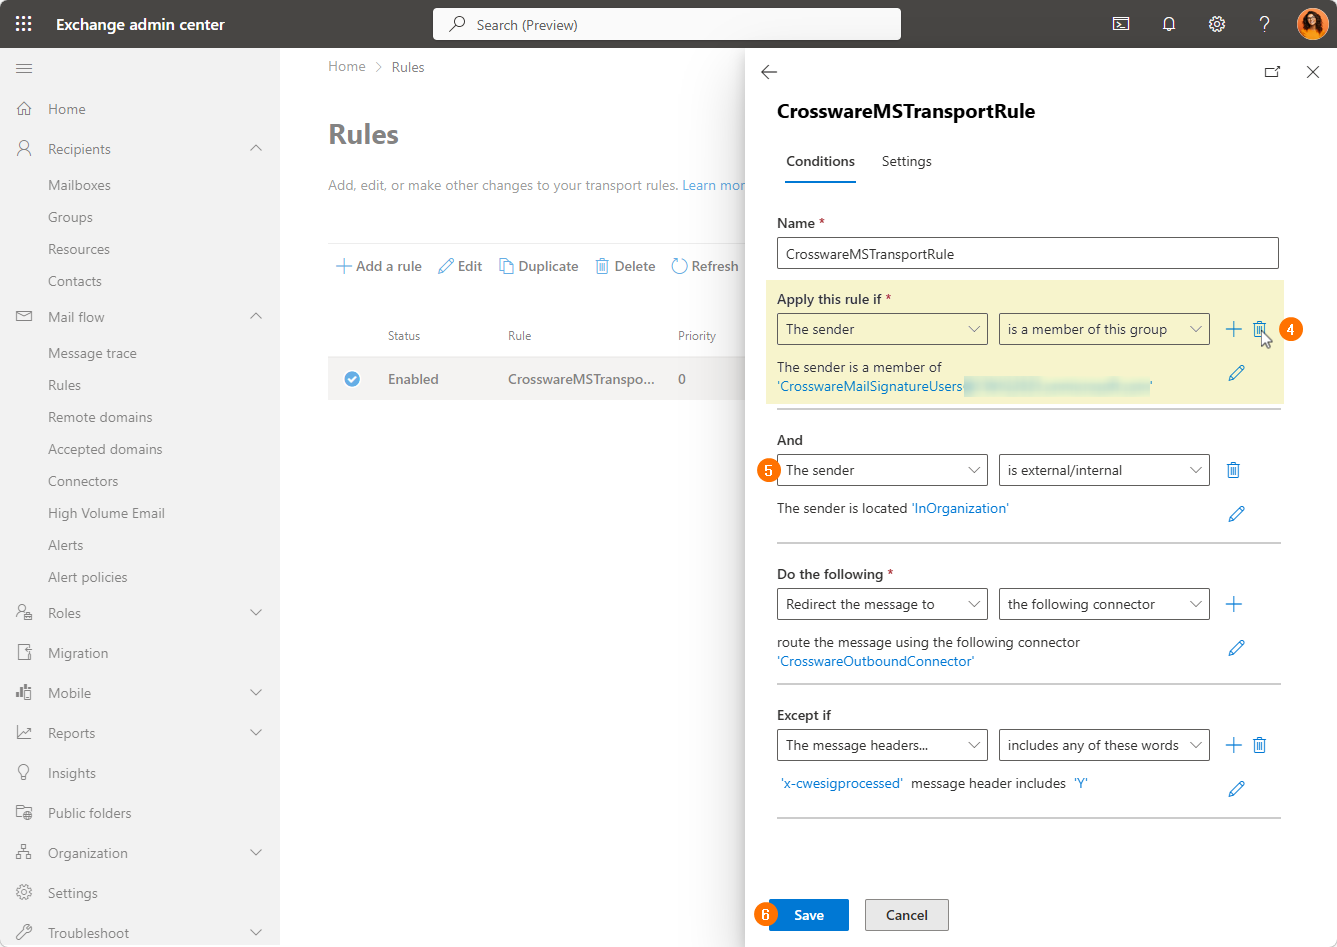Open Insights in the sidebar
Viewport: 1337px width, 947px height.
[x=72, y=773]
